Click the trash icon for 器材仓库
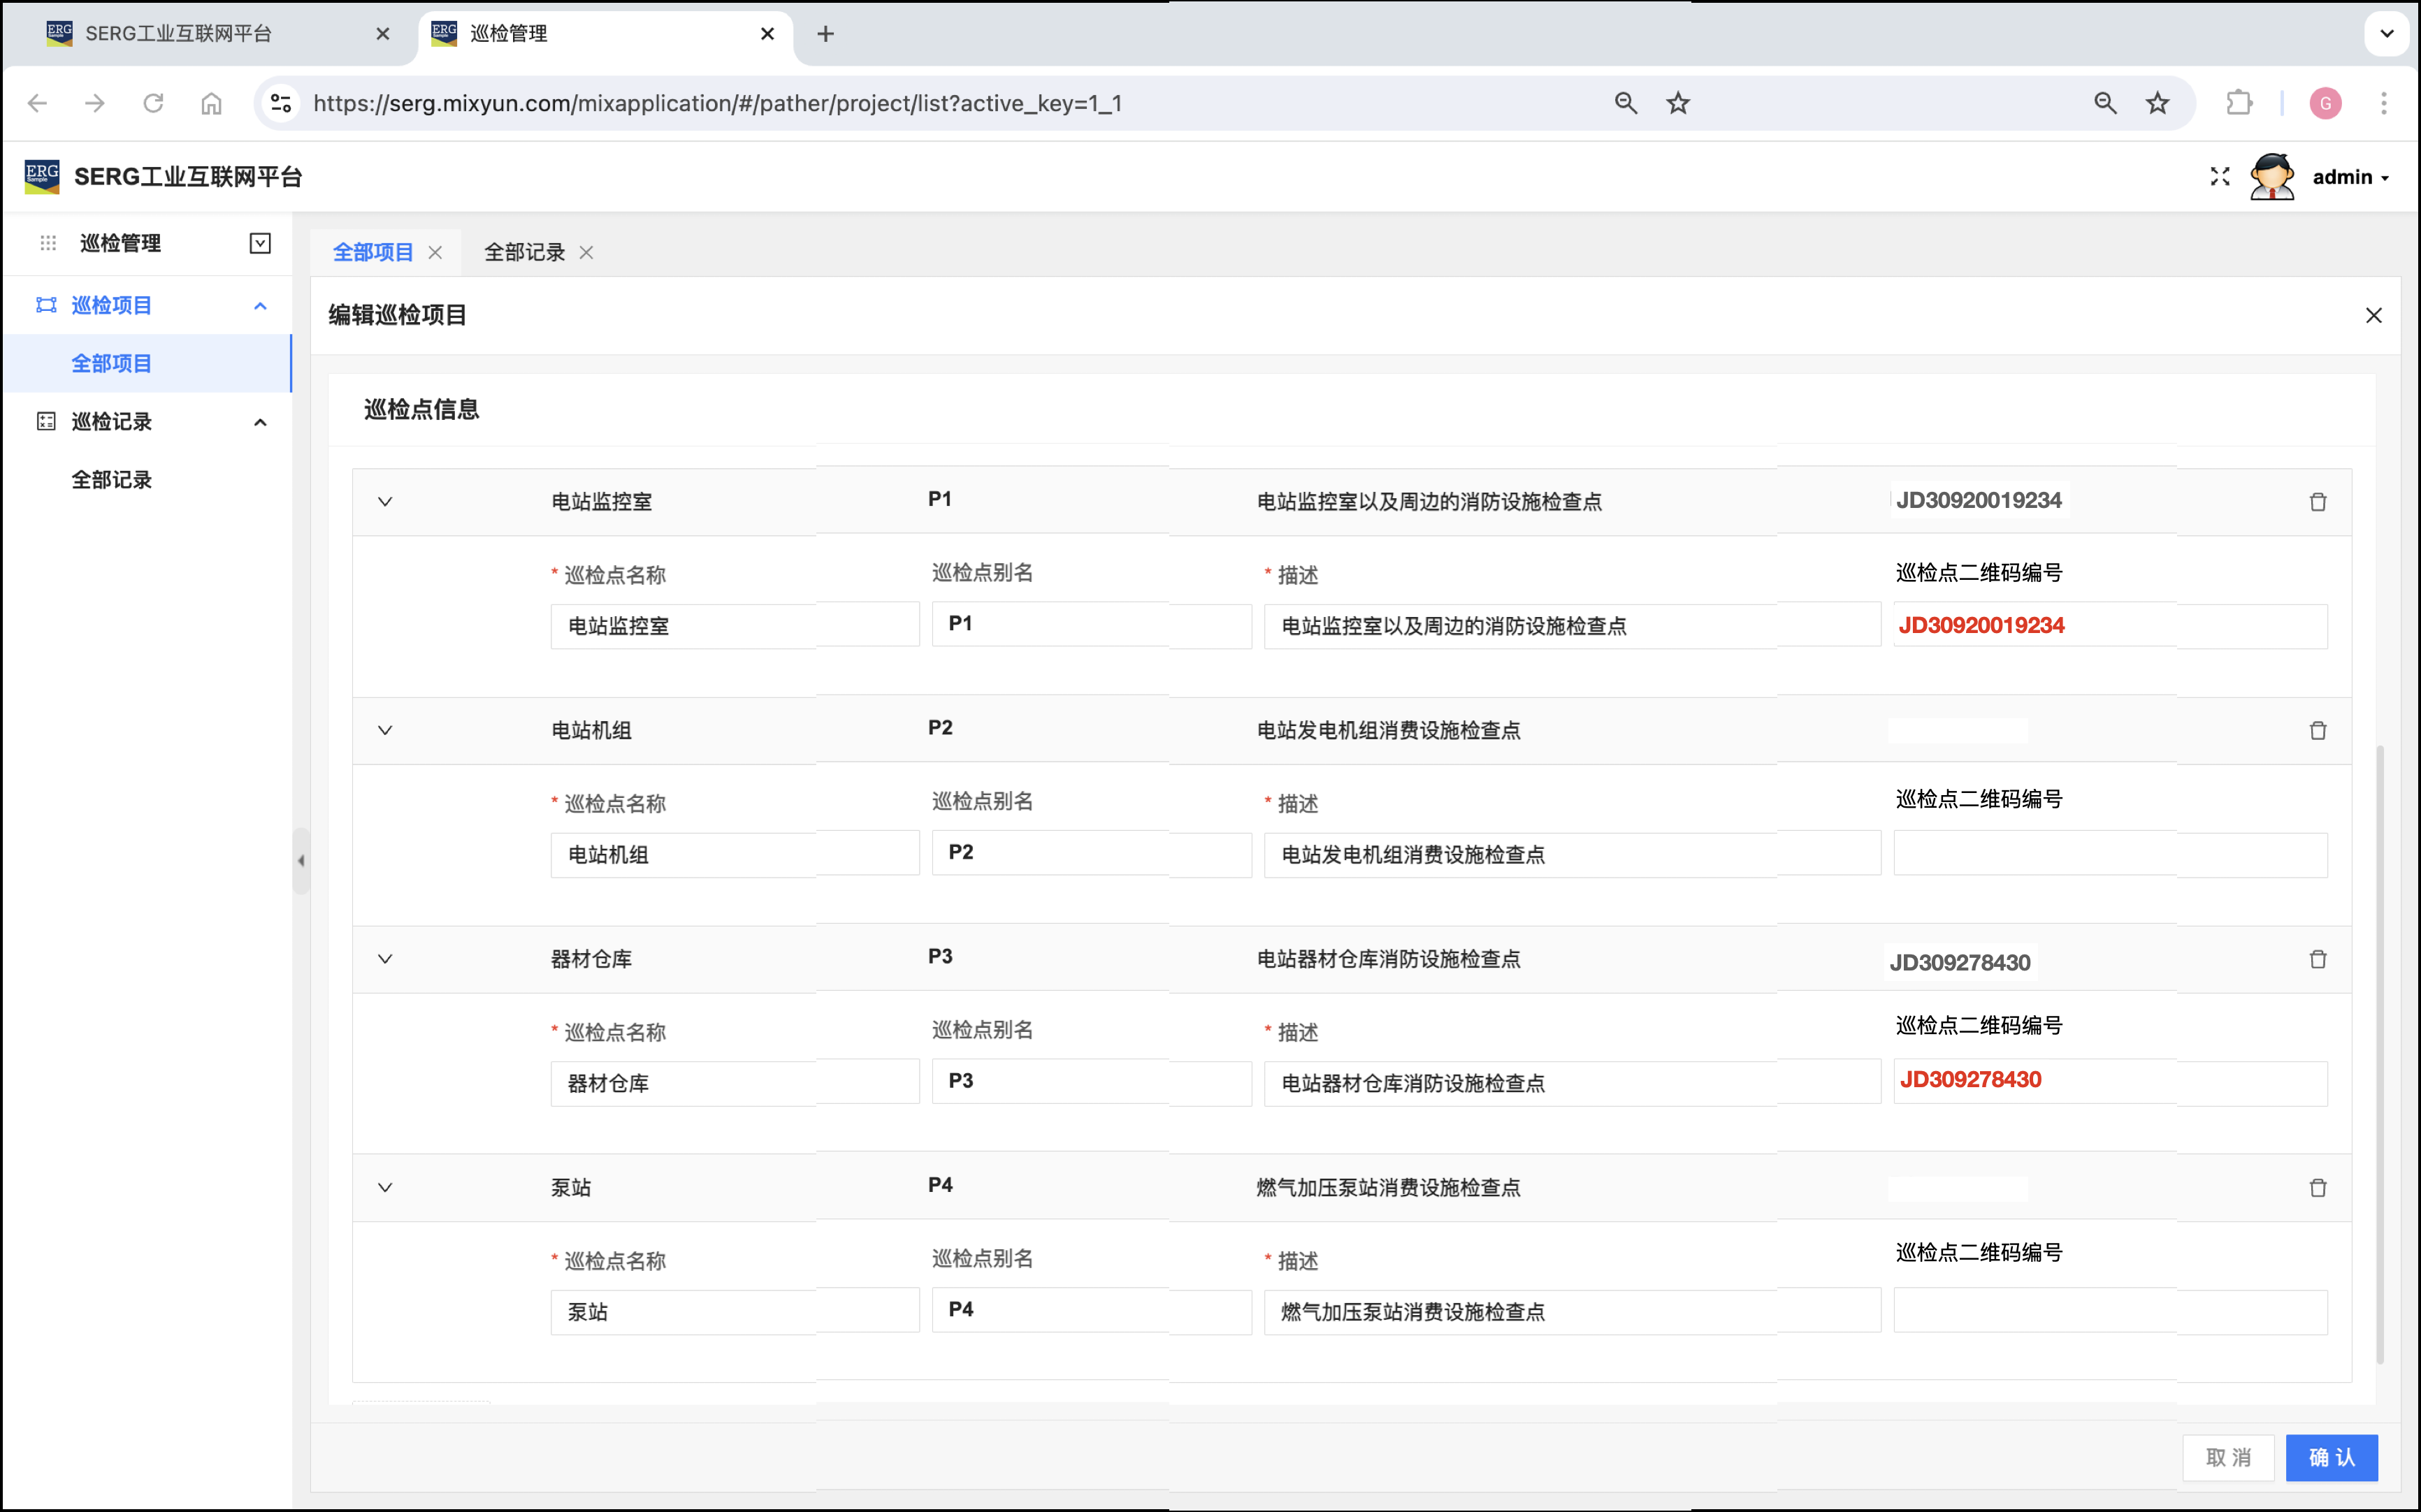2421x1512 pixels. (2317, 959)
